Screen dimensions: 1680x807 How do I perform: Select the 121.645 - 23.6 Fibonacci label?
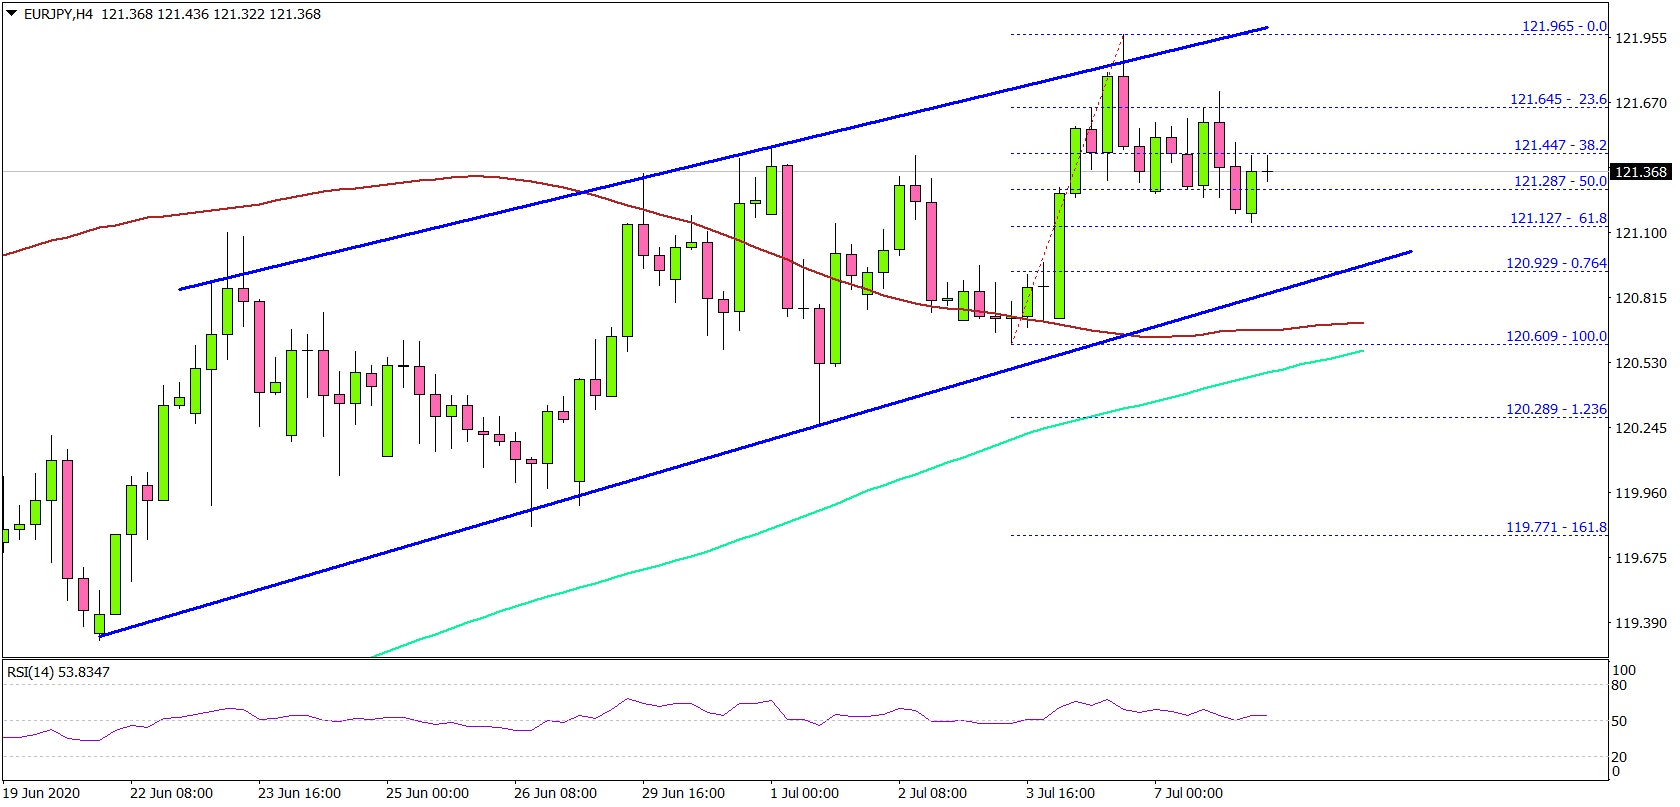[x=1557, y=99]
